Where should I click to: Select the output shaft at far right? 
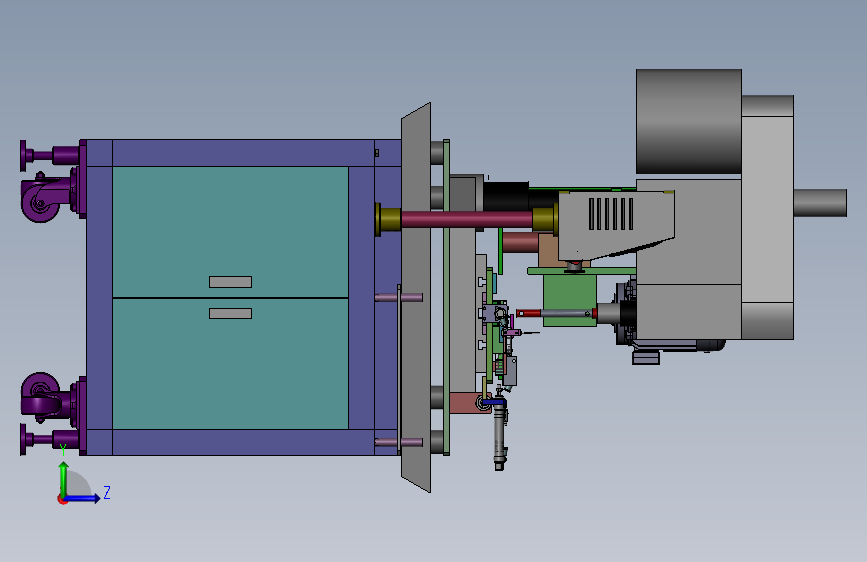(x=821, y=203)
